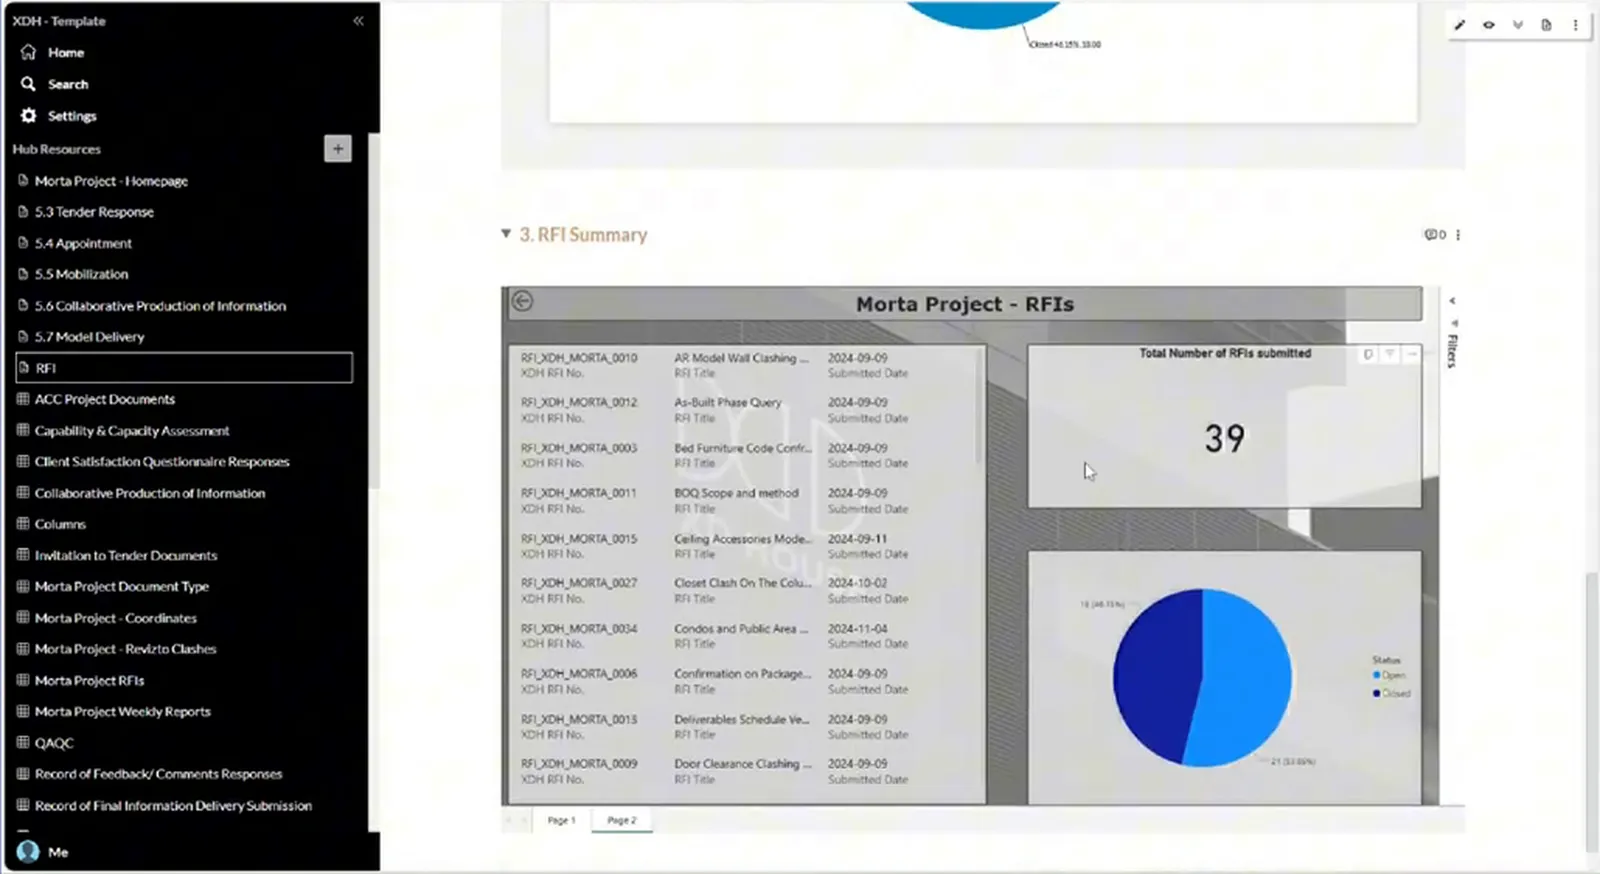Open the 5.3 Tender Response document
Viewport: 1600px width, 874px height.
(94, 212)
